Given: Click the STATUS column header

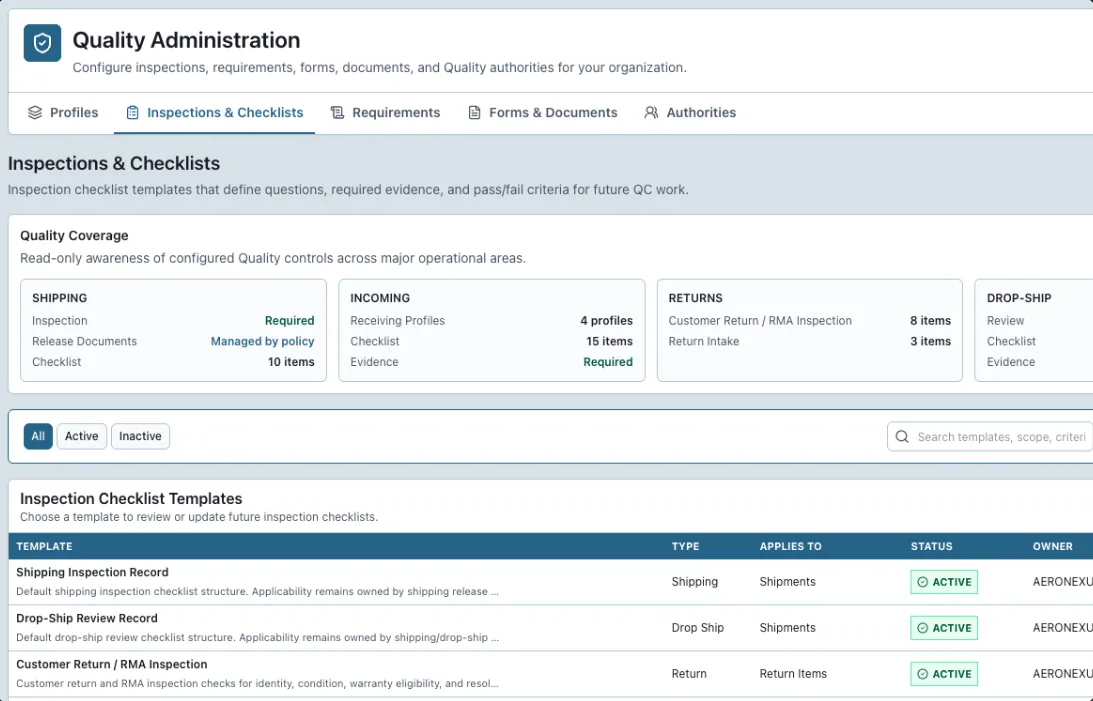Looking at the screenshot, I should pos(931,546).
